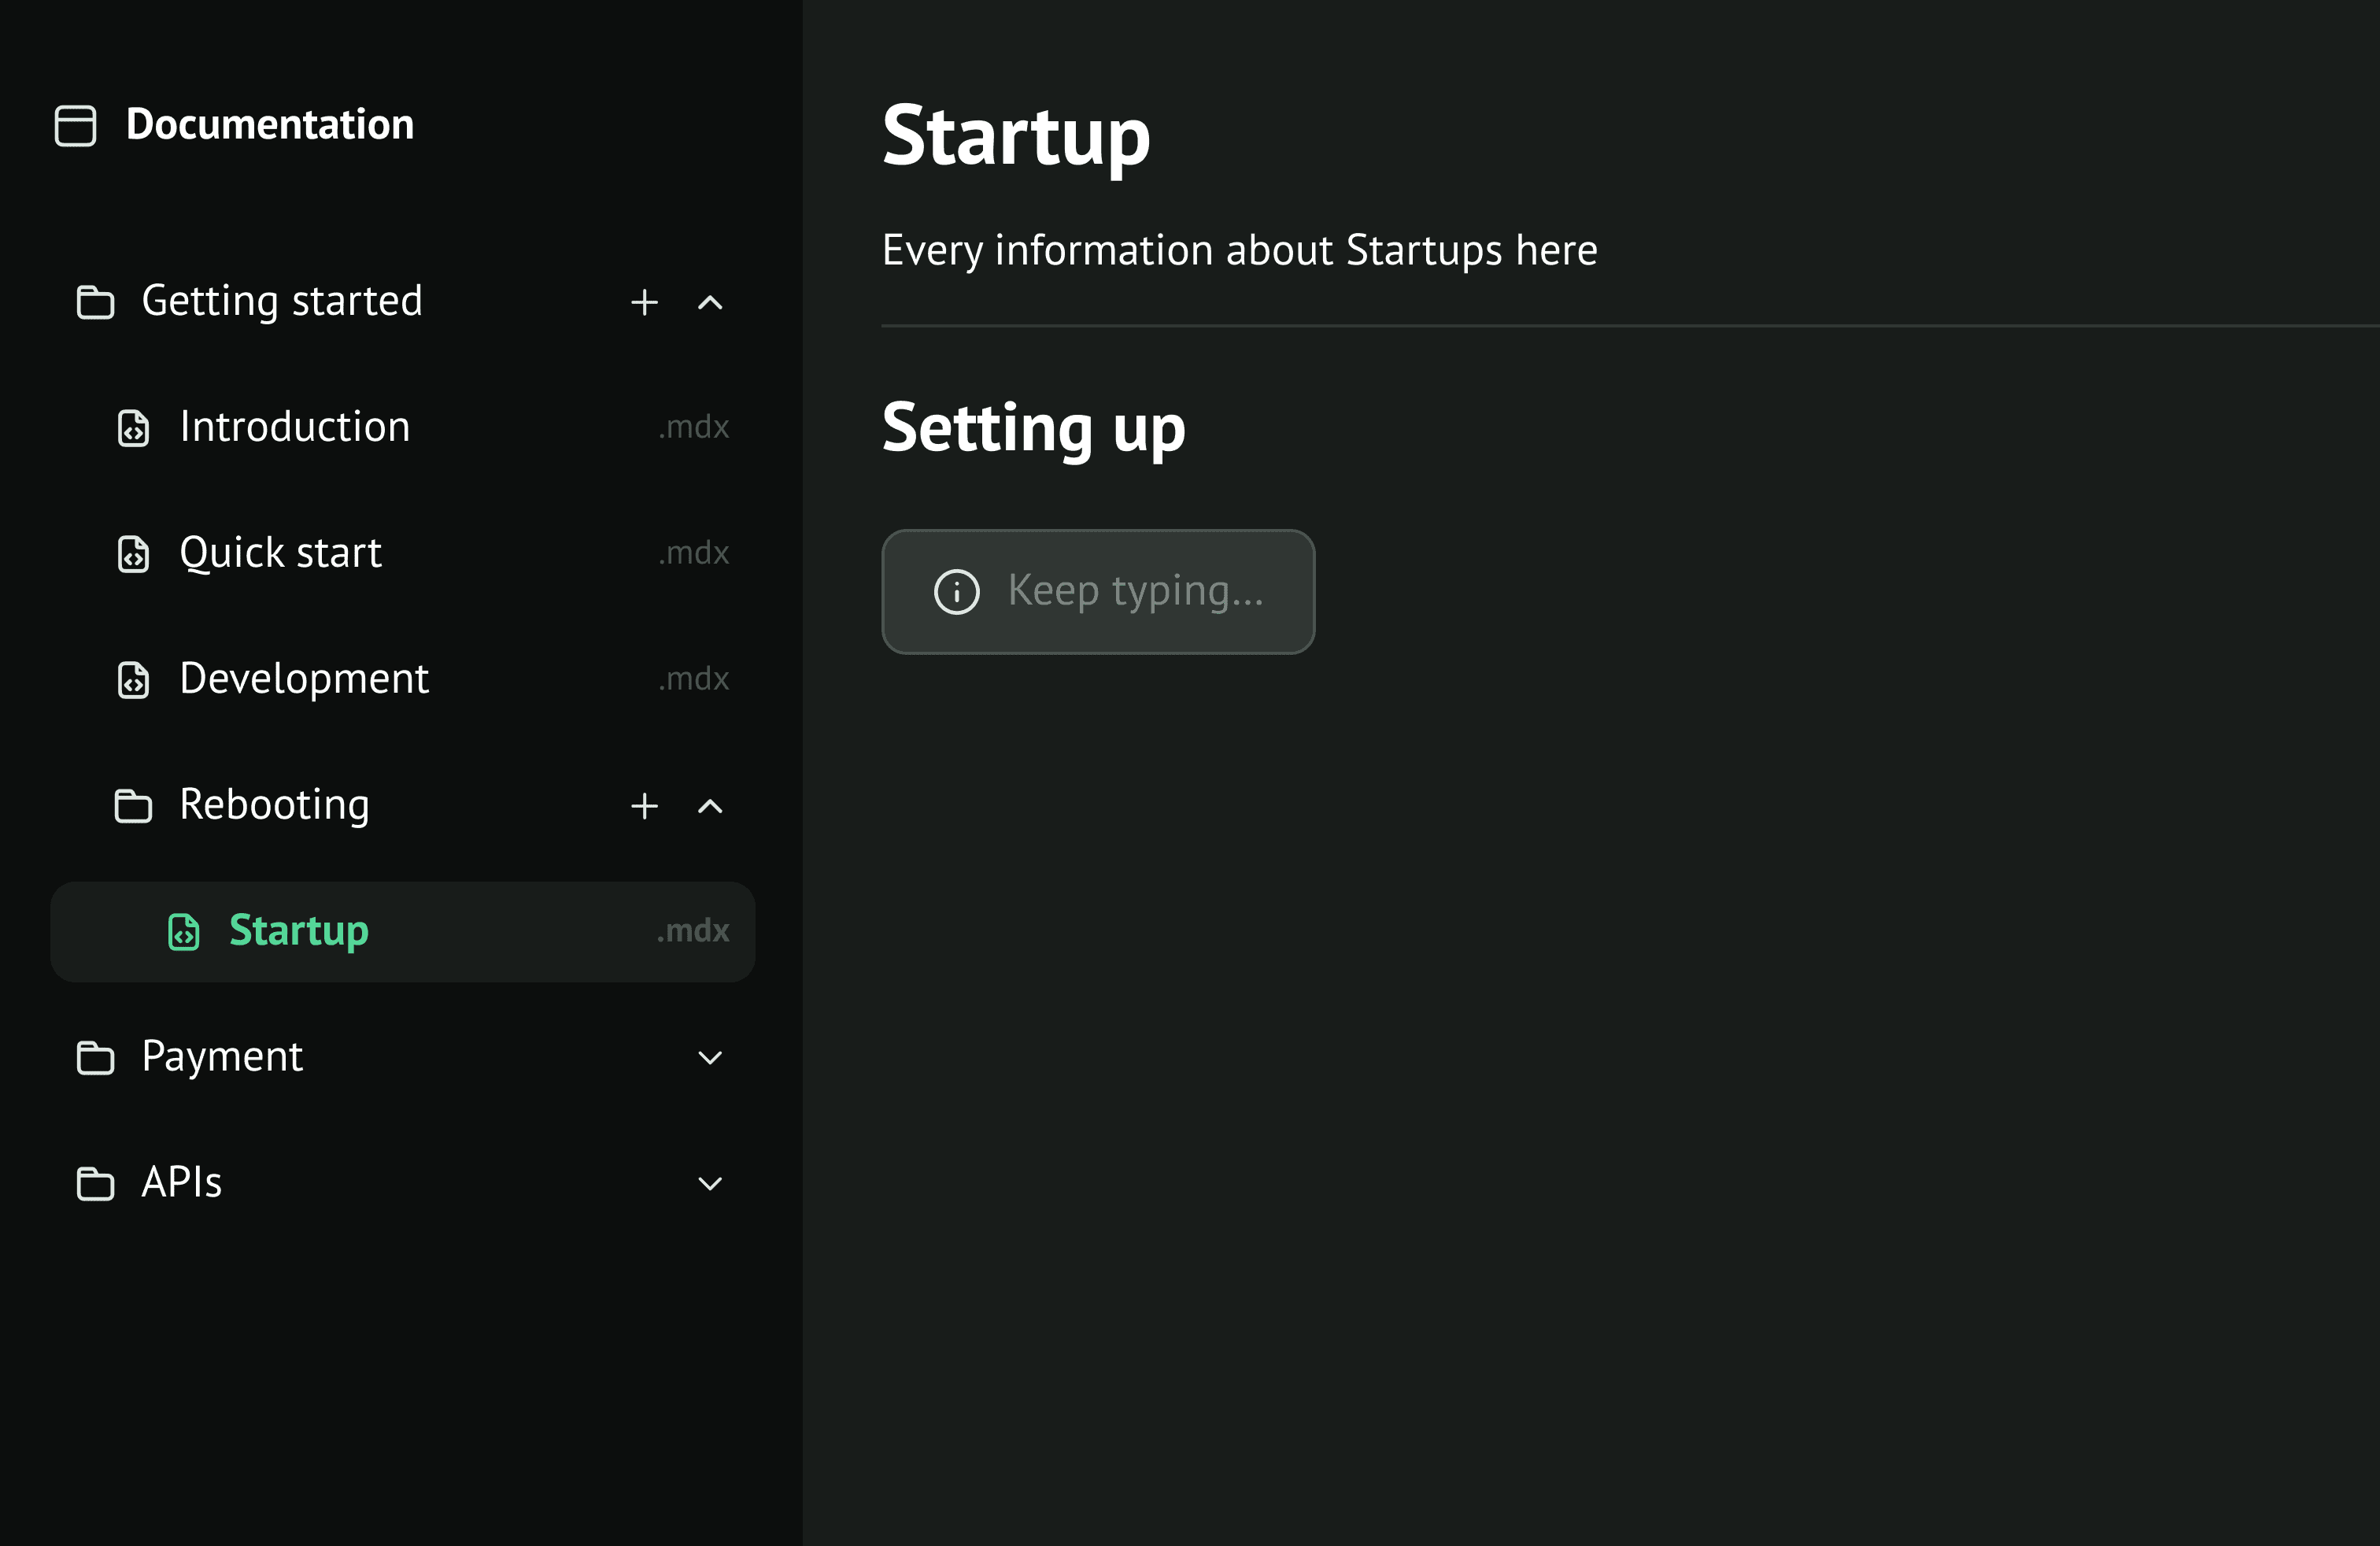Select the Development document
This screenshot has width=2380, height=1546.
[304, 680]
